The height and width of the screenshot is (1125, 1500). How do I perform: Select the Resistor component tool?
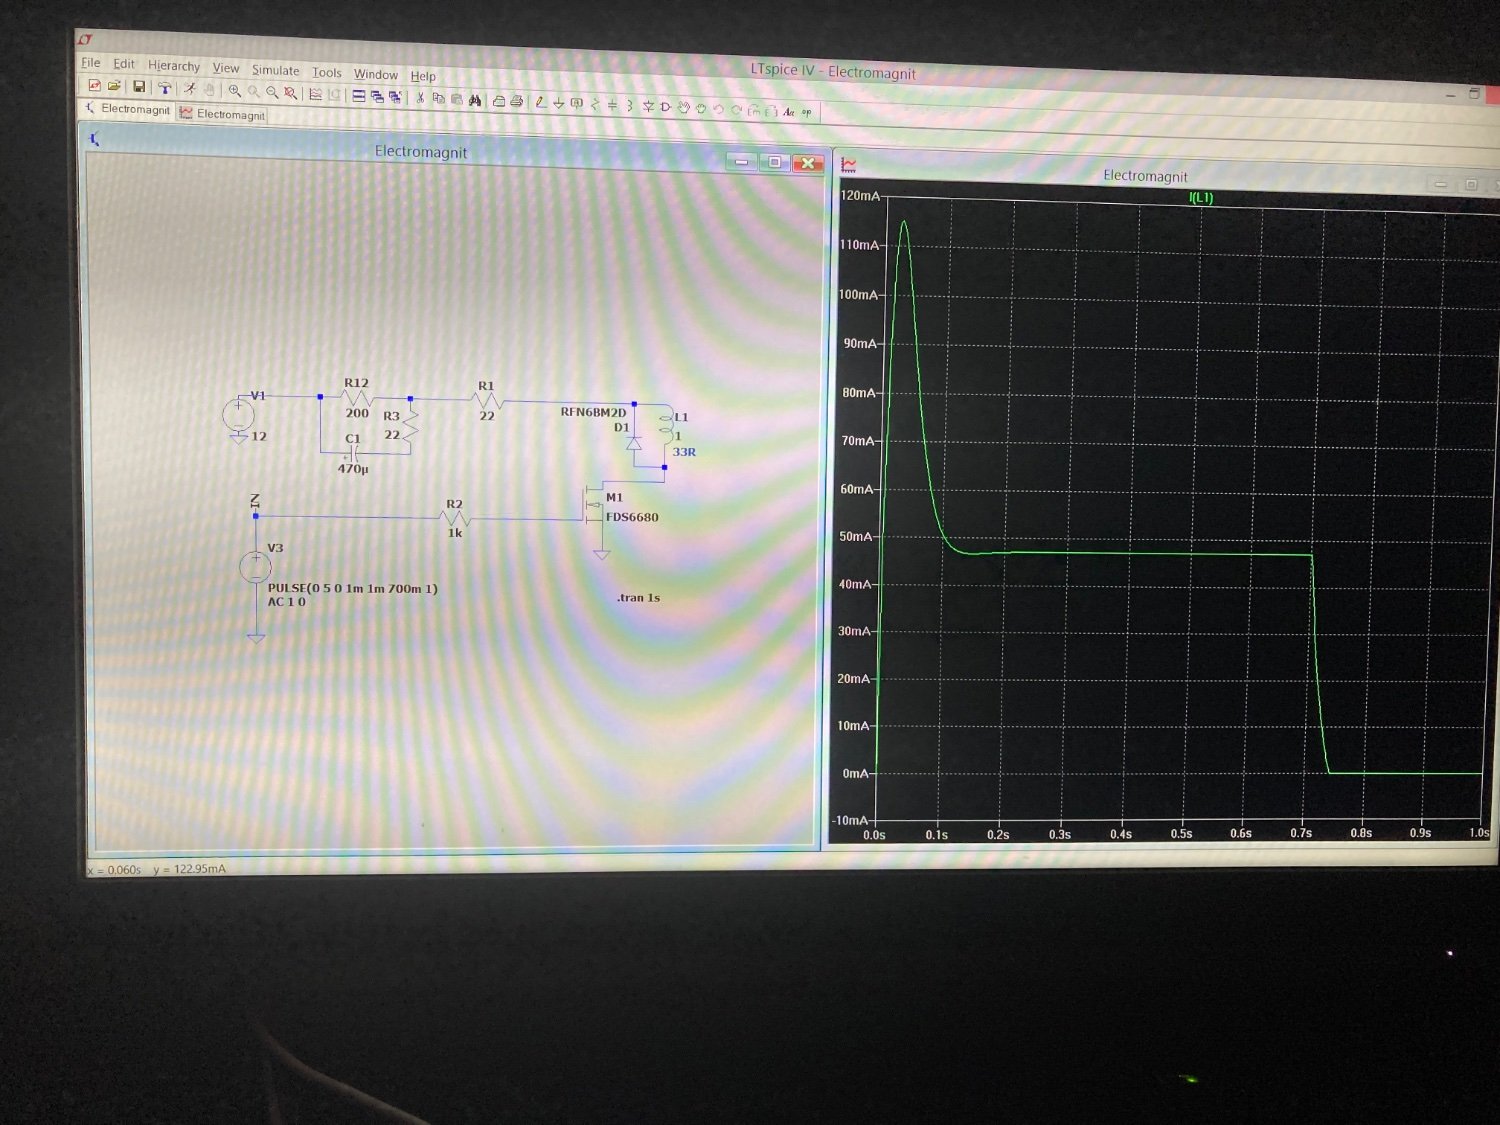tap(594, 104)
